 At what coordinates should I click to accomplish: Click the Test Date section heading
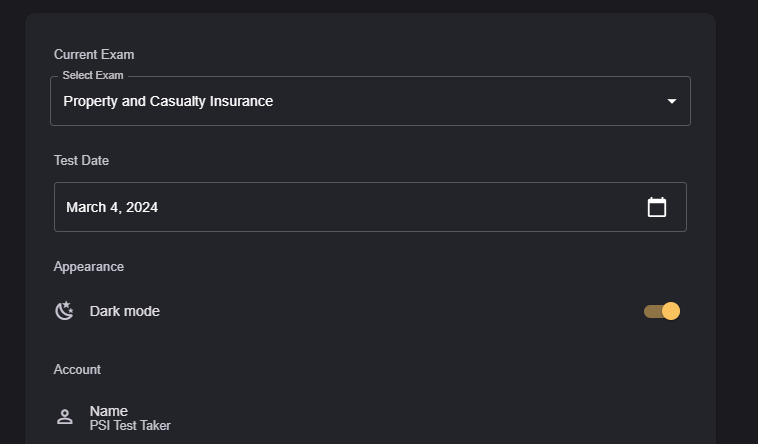[x=82, y=161]
